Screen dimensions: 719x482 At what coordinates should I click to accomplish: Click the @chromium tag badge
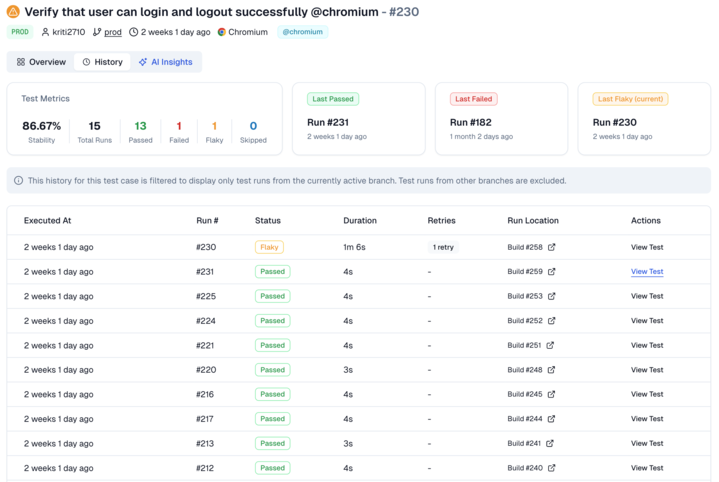coord(302,32)
